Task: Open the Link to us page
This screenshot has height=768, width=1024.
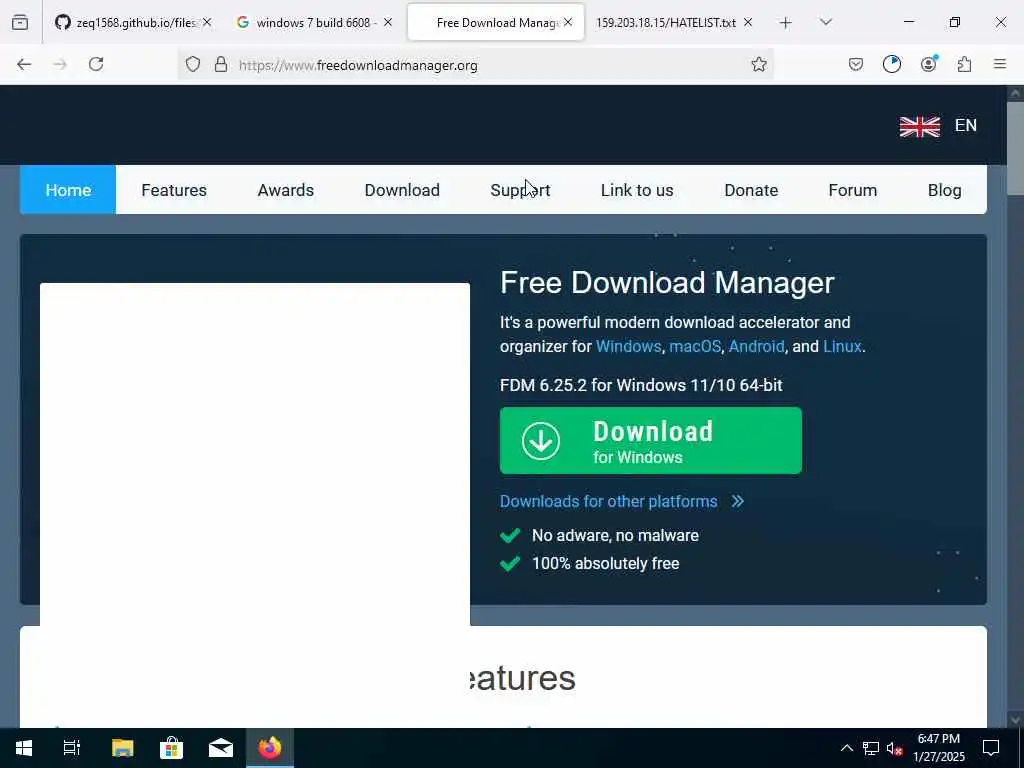Action: tap(637, 190)
